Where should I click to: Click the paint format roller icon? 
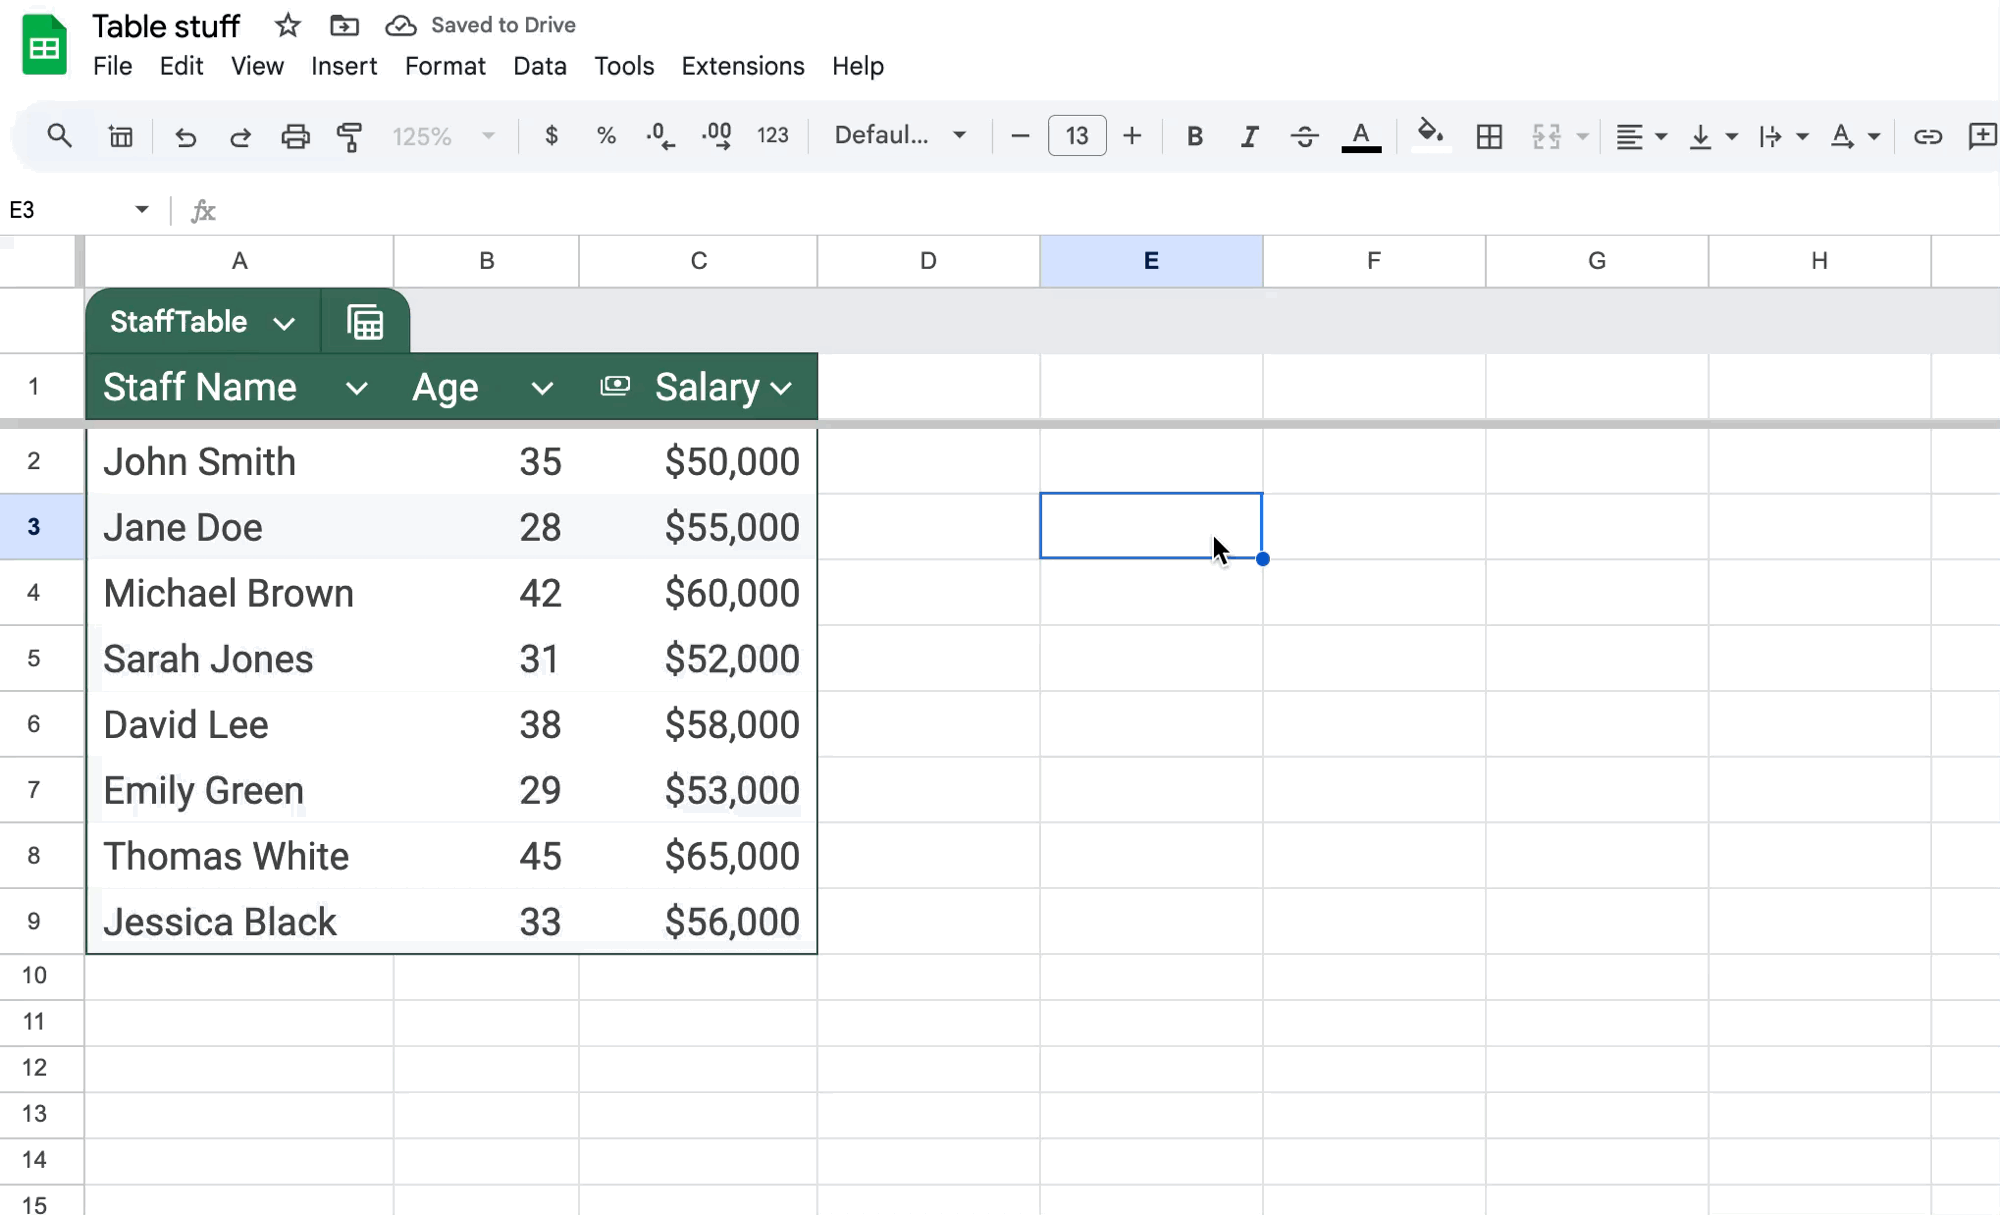click(x=349, y=136)
